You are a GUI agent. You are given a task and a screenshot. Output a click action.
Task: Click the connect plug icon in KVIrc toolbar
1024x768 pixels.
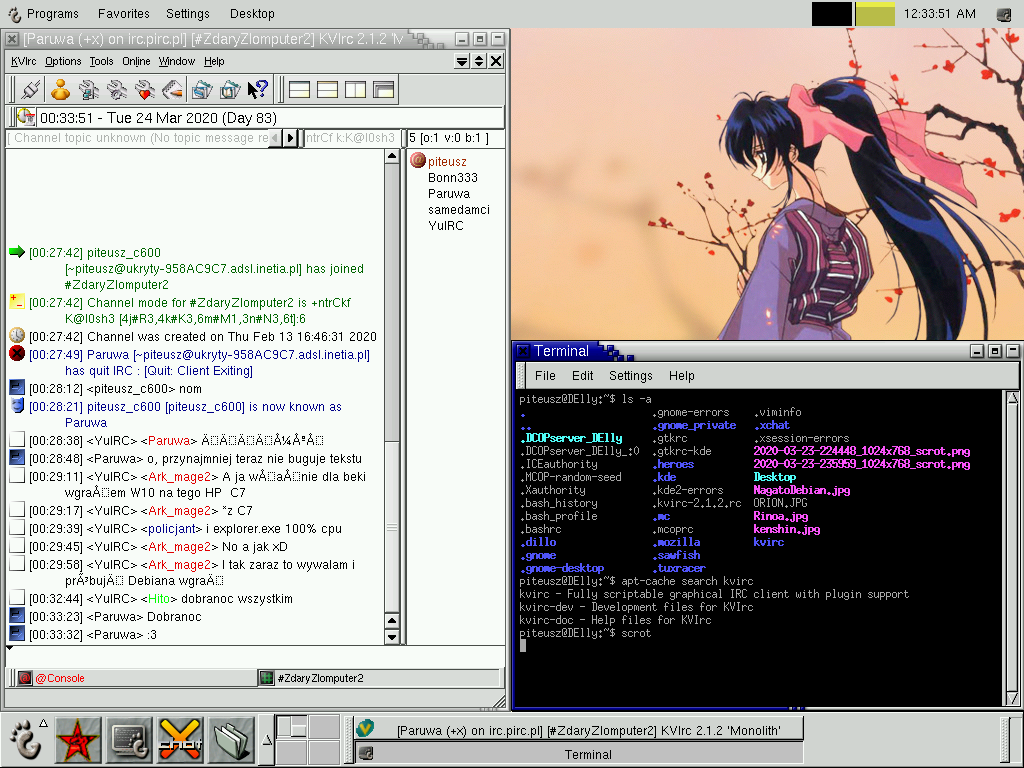point(30,89)
